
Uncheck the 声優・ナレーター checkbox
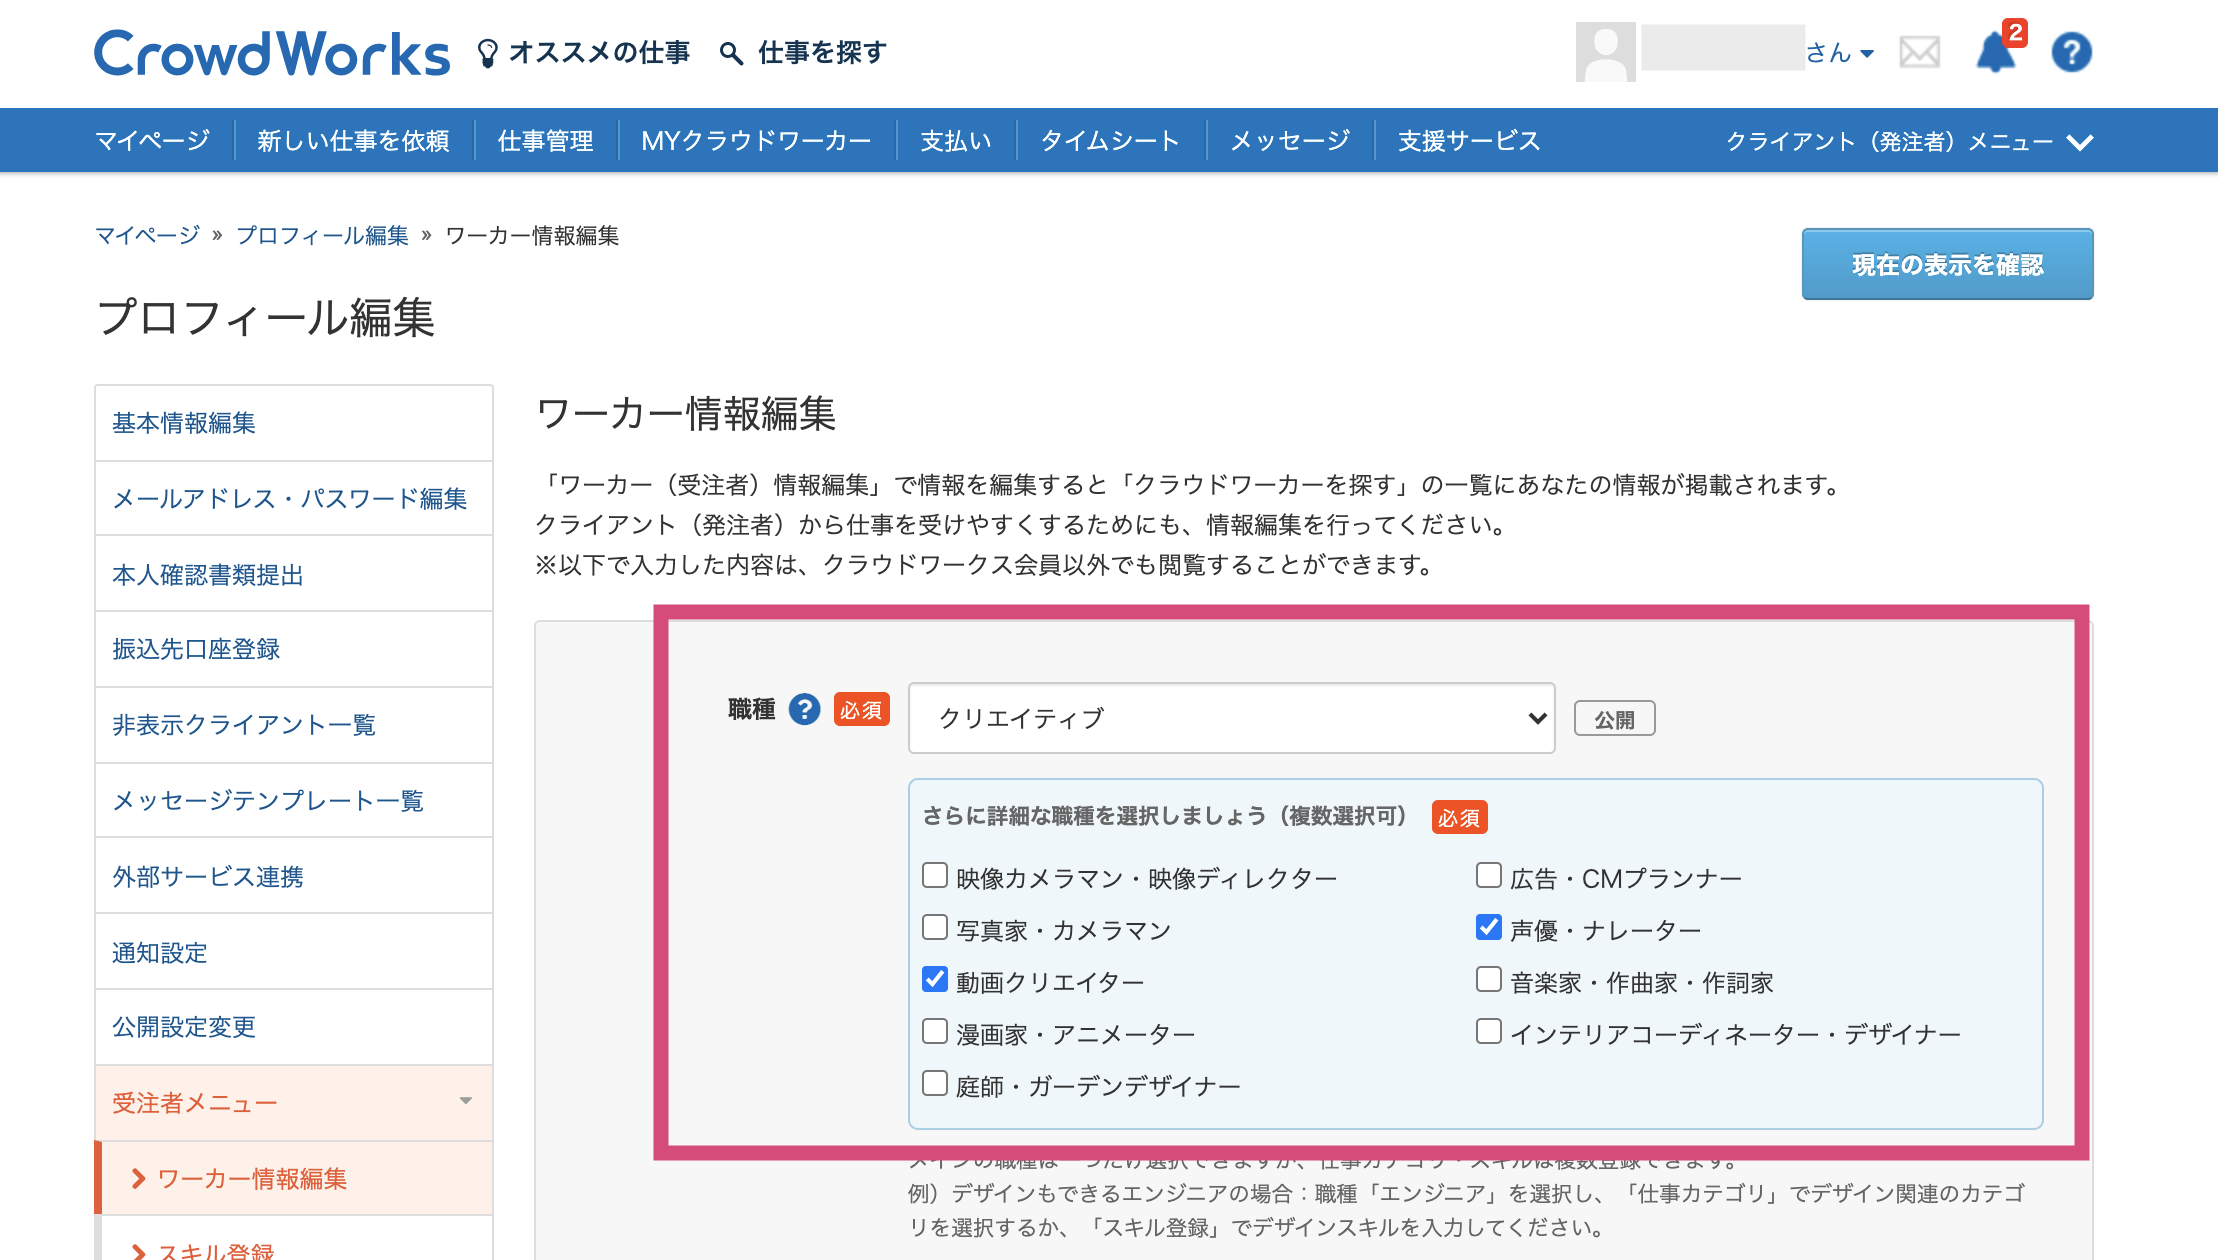coord(1489,928)
